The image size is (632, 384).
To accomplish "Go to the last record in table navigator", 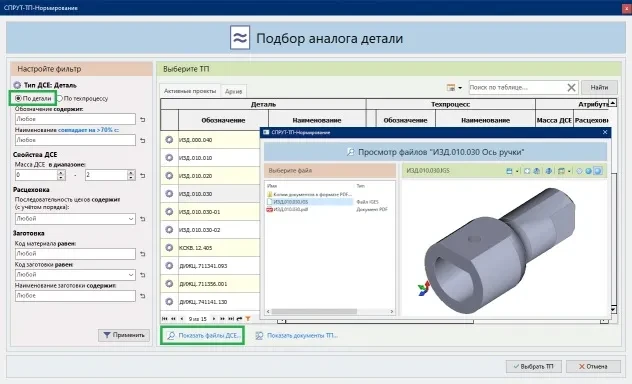I will click(231, 319).
